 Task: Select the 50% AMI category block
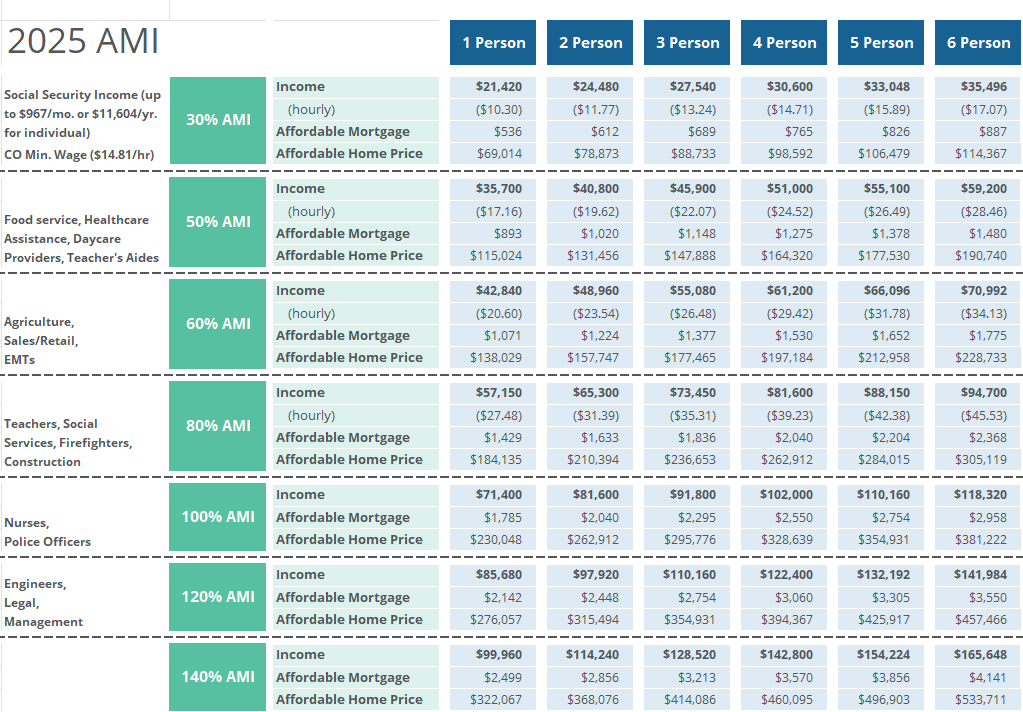[x=216, y=221]
